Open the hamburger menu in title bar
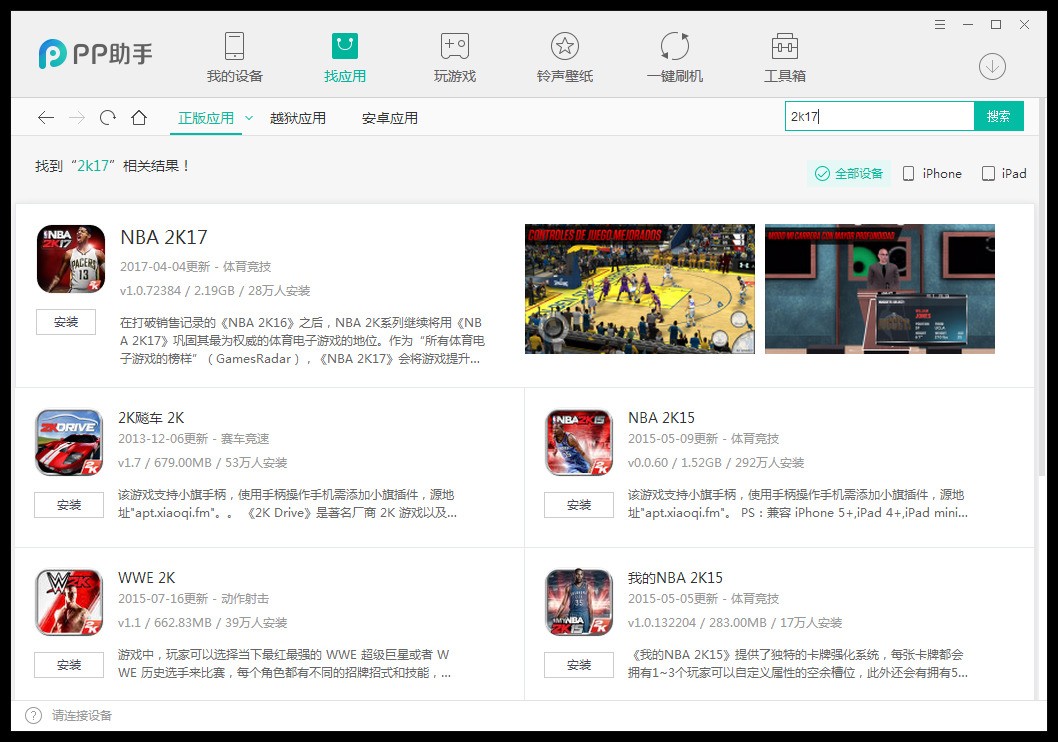The width and height of the screenshot is (1058, 742). point(940,24)
